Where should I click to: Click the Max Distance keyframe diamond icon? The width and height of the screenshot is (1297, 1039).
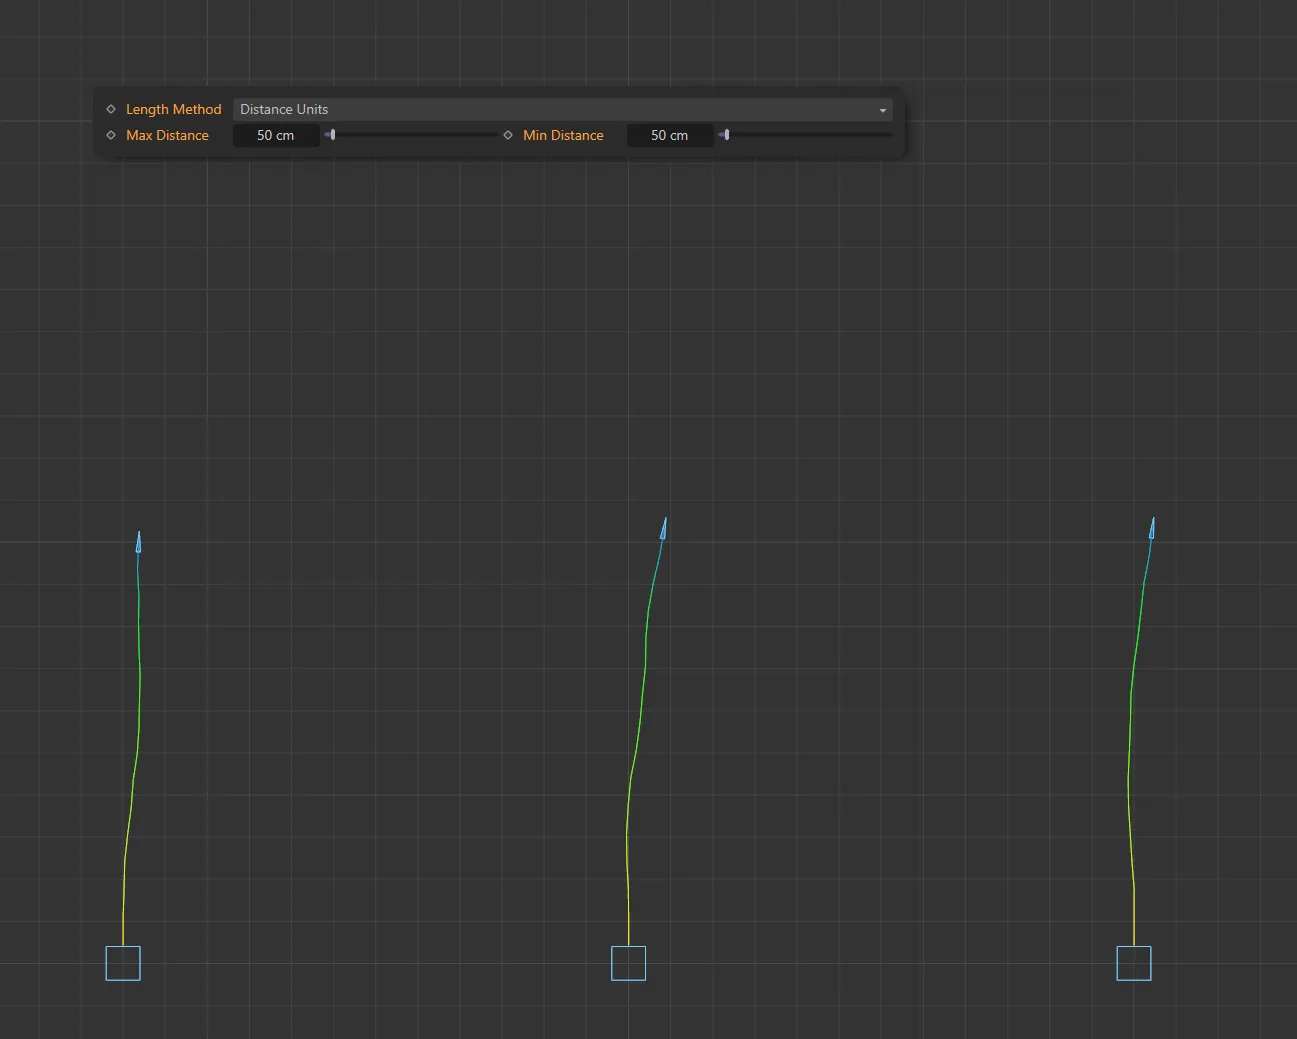(x=110, y=135)
